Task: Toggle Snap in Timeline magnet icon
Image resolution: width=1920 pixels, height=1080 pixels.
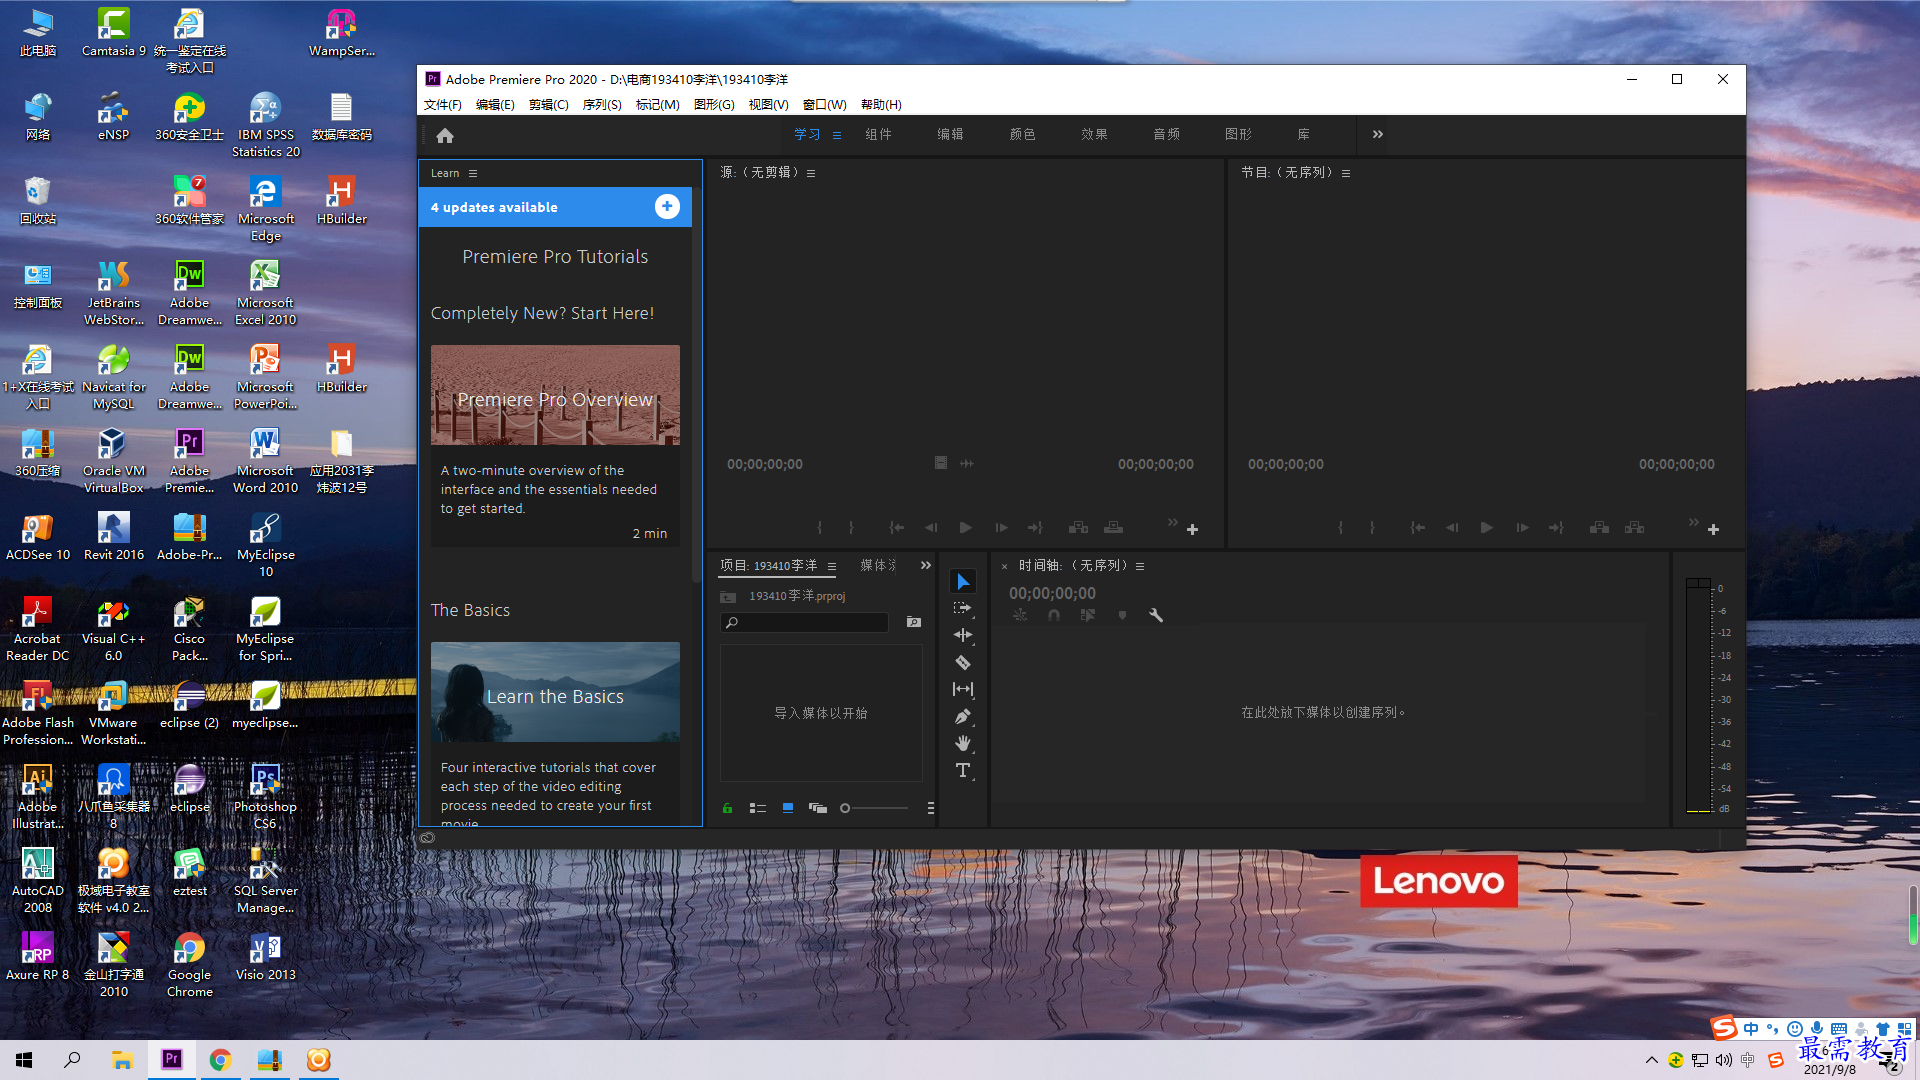Action: [x=1054, y=615]
